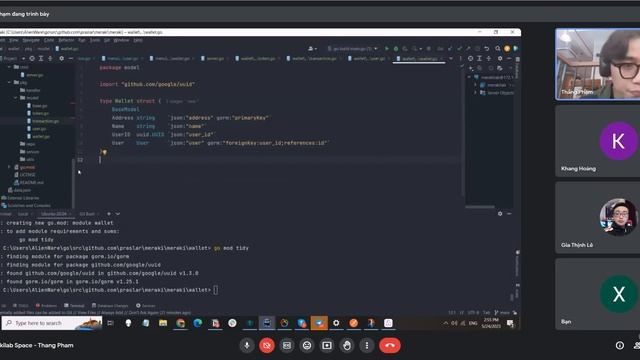Open the run configuration dropdown
Image resolution: width=640 pixels, height=360 pixels.
[353, 49]
